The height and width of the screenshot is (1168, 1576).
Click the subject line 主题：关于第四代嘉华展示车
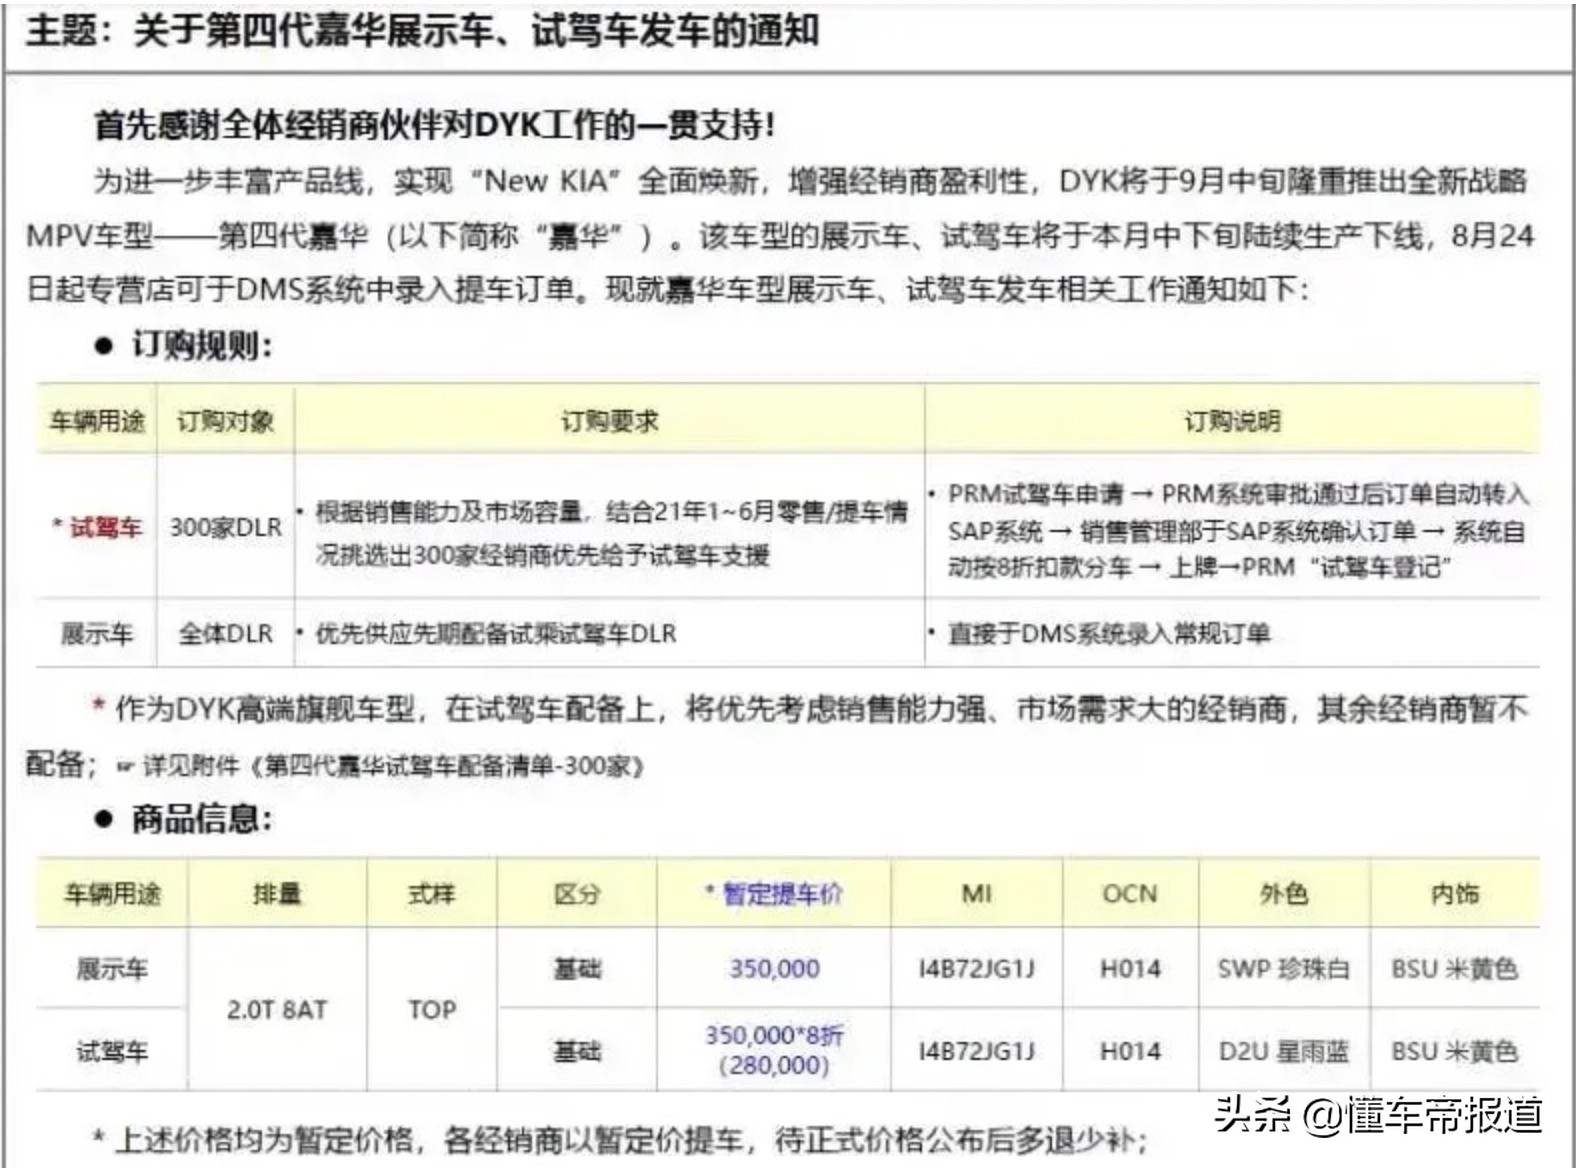422,30
